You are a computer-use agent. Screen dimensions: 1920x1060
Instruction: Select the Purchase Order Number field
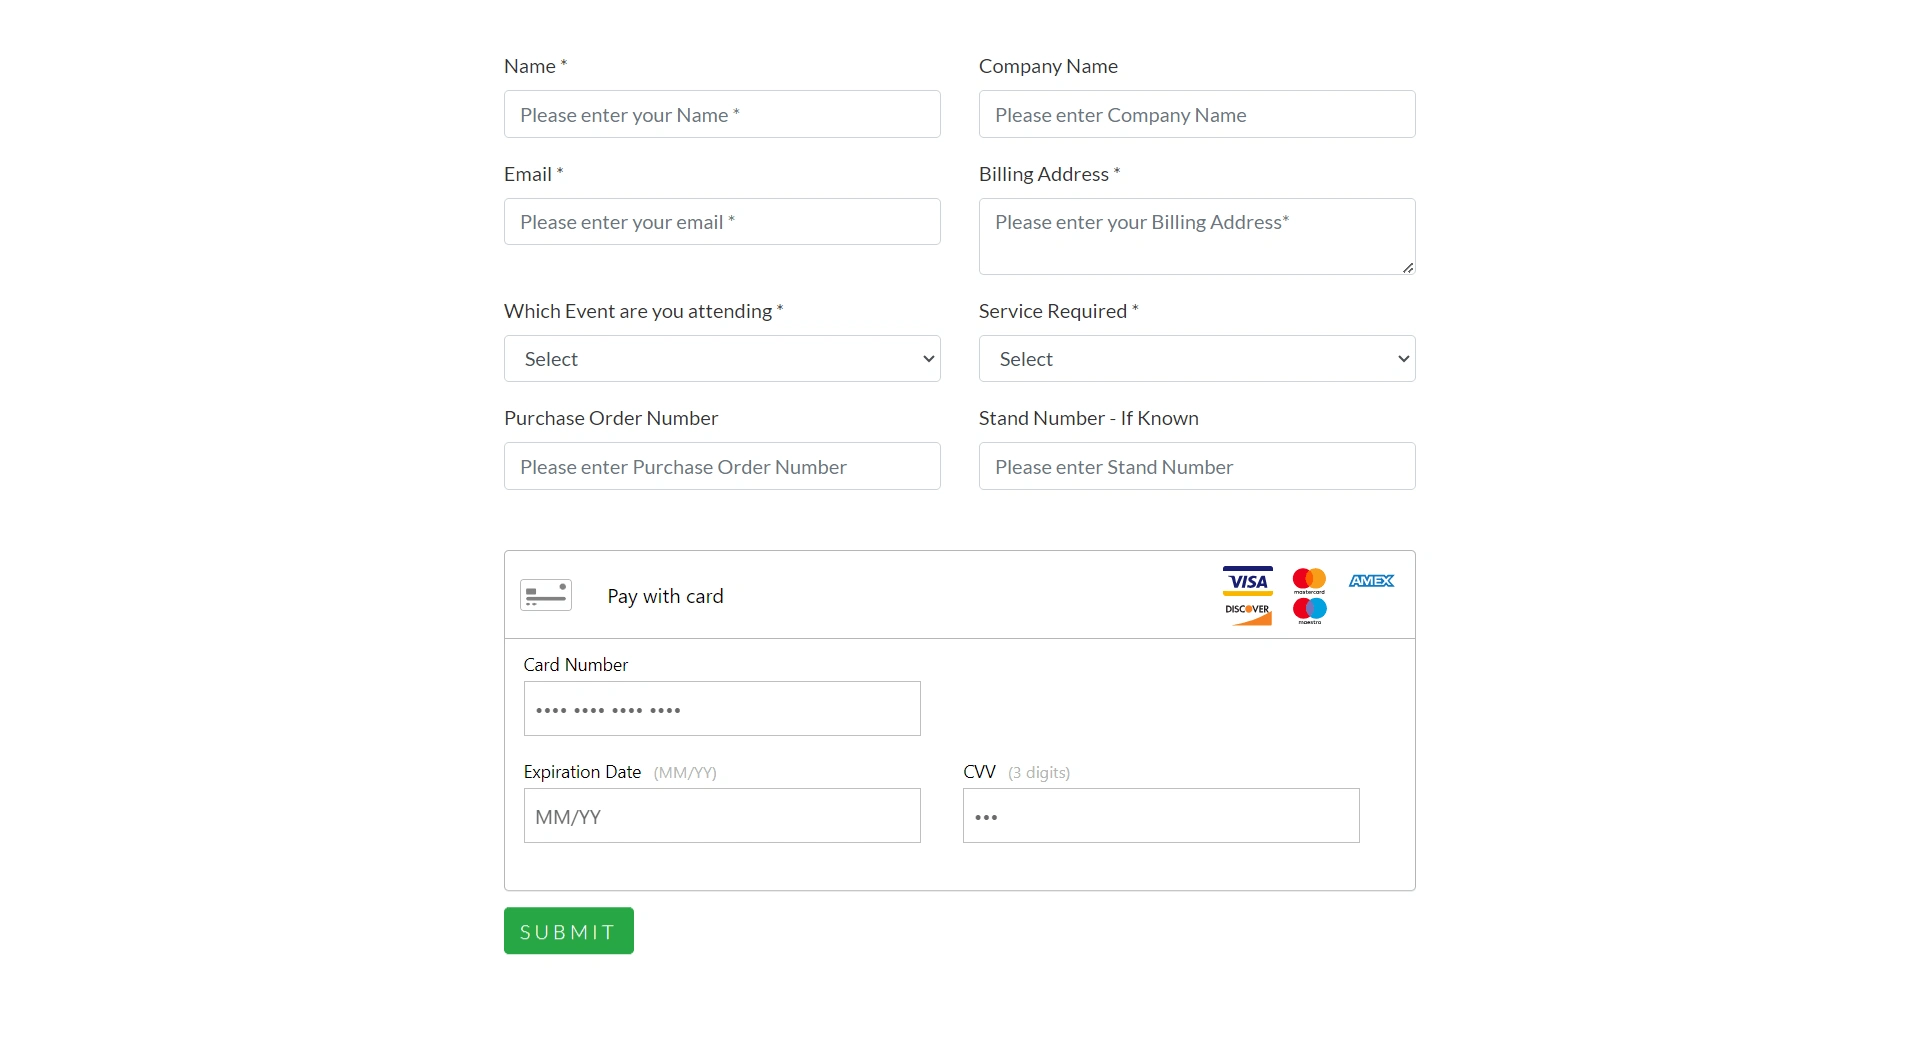[x=722, y=466]
